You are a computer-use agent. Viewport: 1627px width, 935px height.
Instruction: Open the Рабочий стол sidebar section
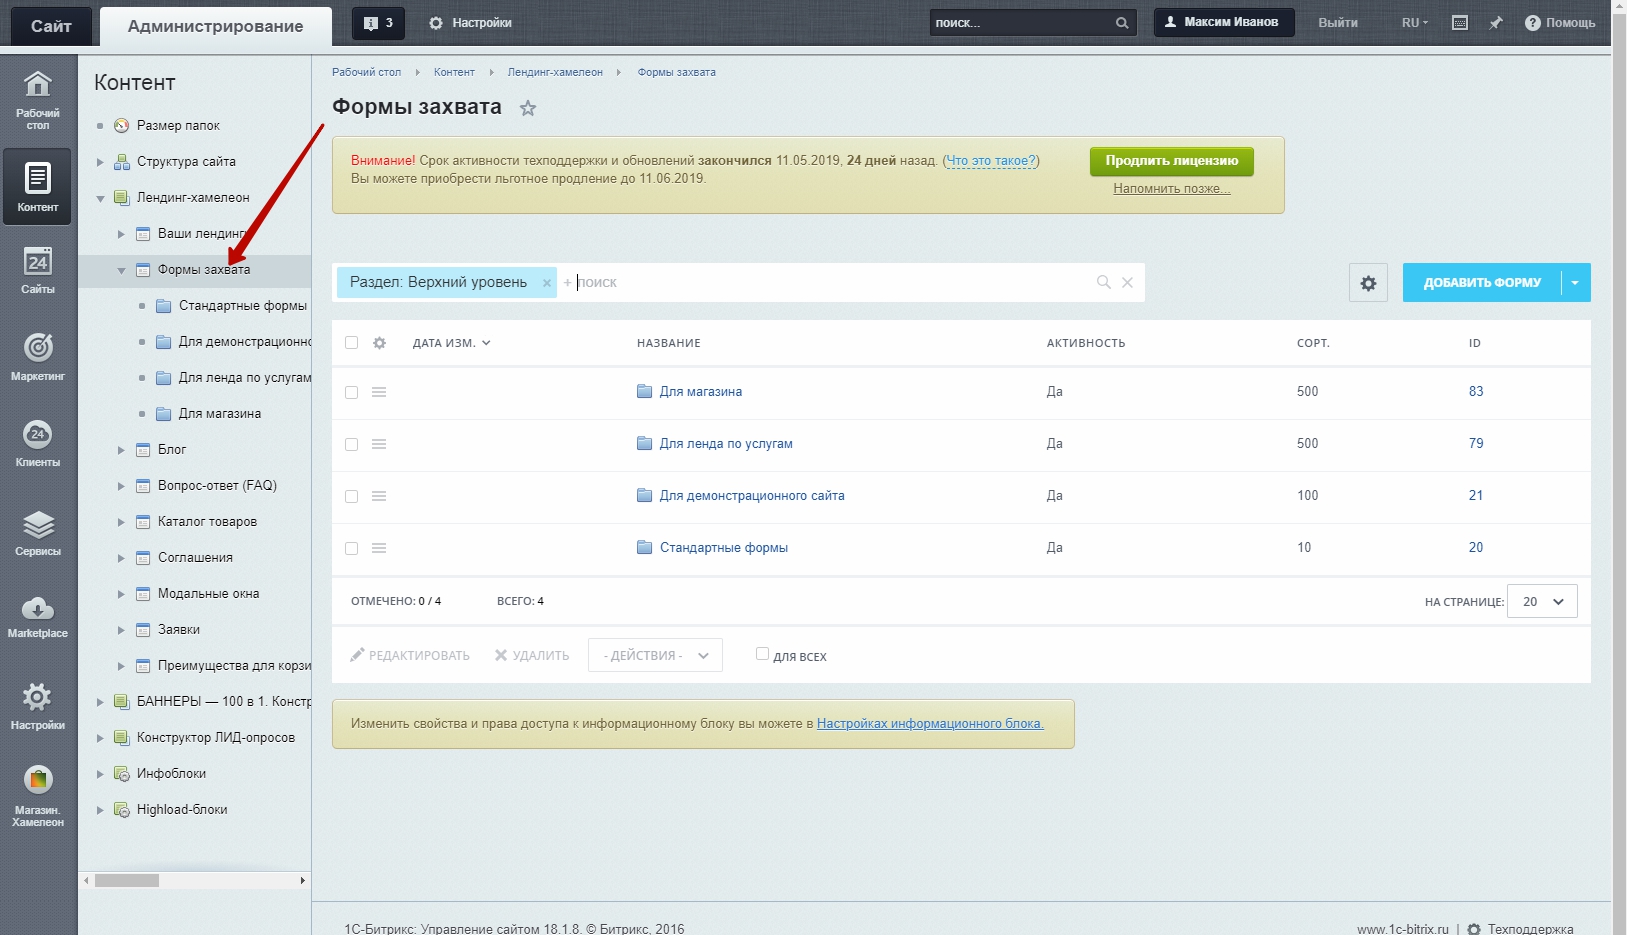coord(38,101)
